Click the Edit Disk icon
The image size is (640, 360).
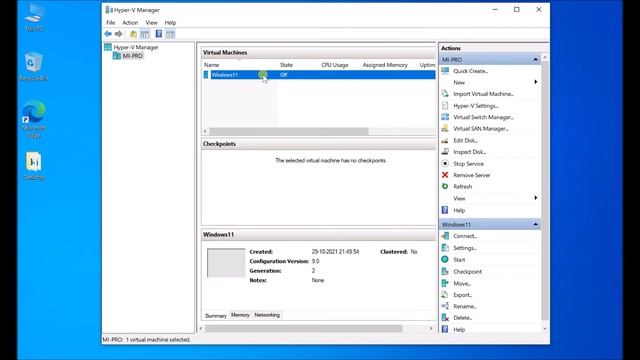[445, 140]
